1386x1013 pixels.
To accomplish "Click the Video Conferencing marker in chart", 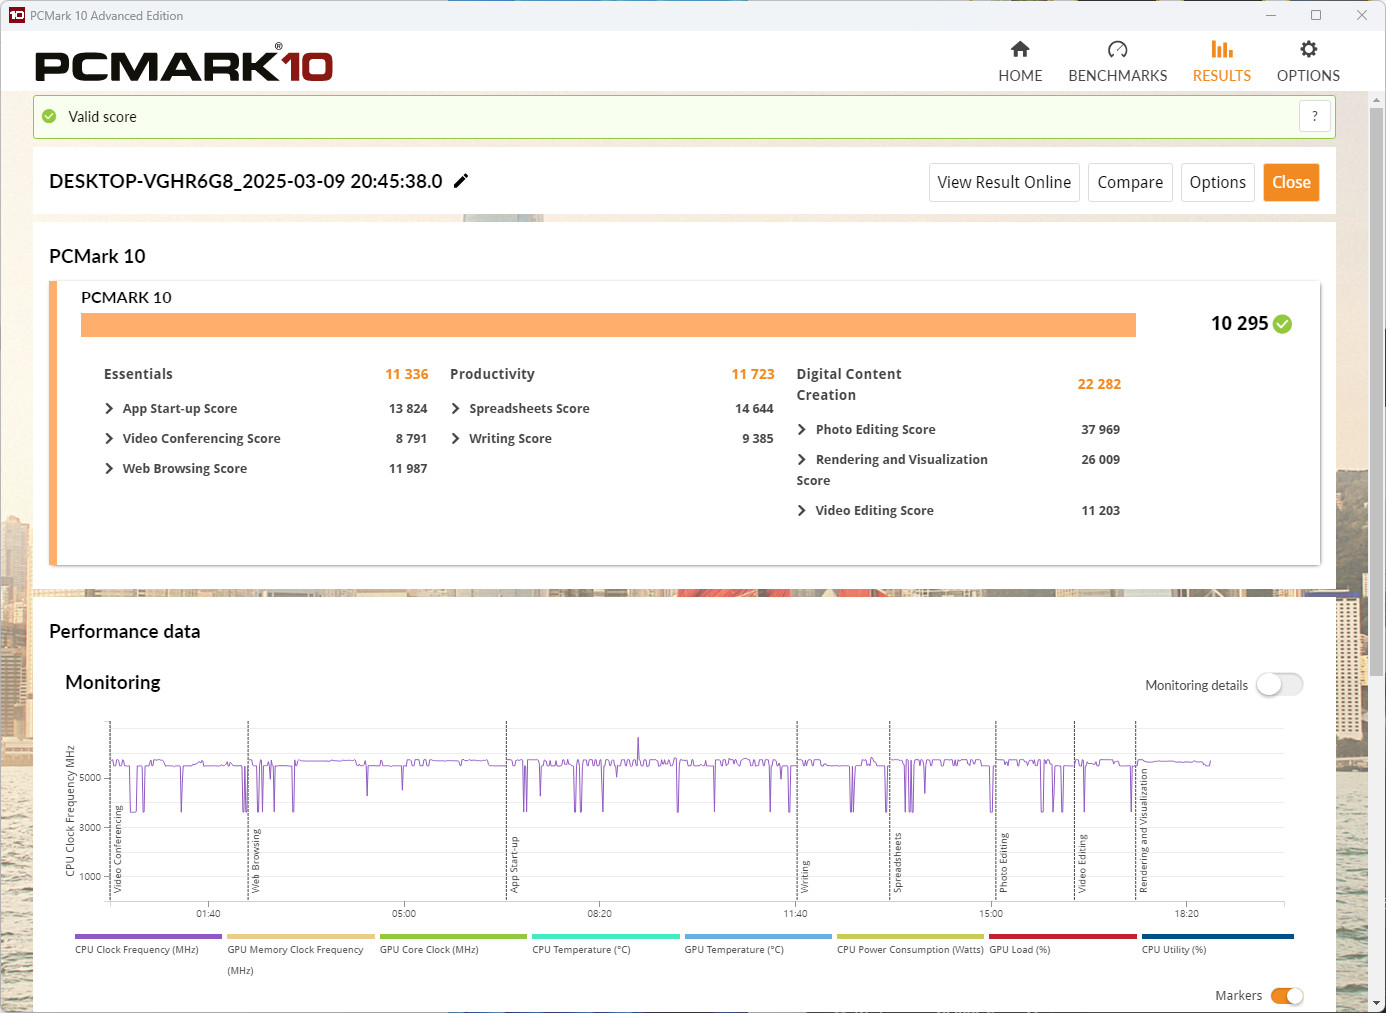I will click(118, 848).
